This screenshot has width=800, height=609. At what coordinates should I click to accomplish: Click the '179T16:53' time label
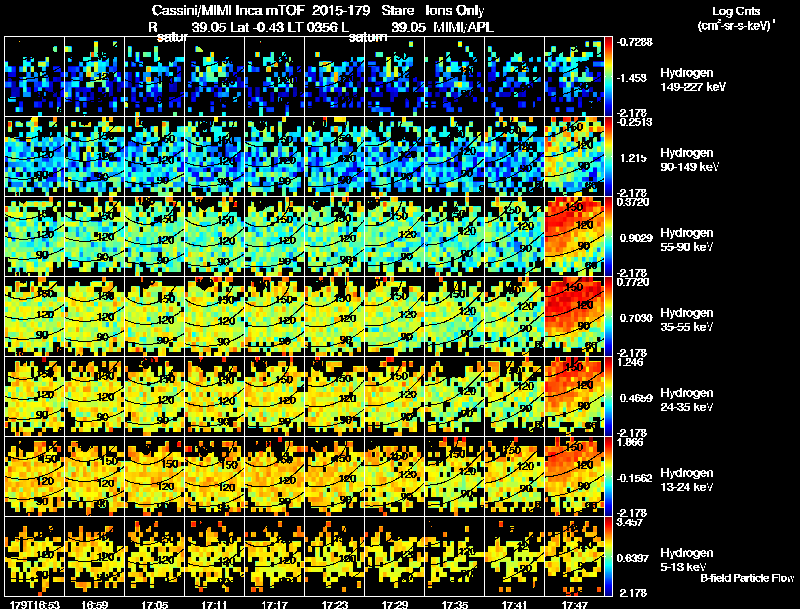click(34, 605)
